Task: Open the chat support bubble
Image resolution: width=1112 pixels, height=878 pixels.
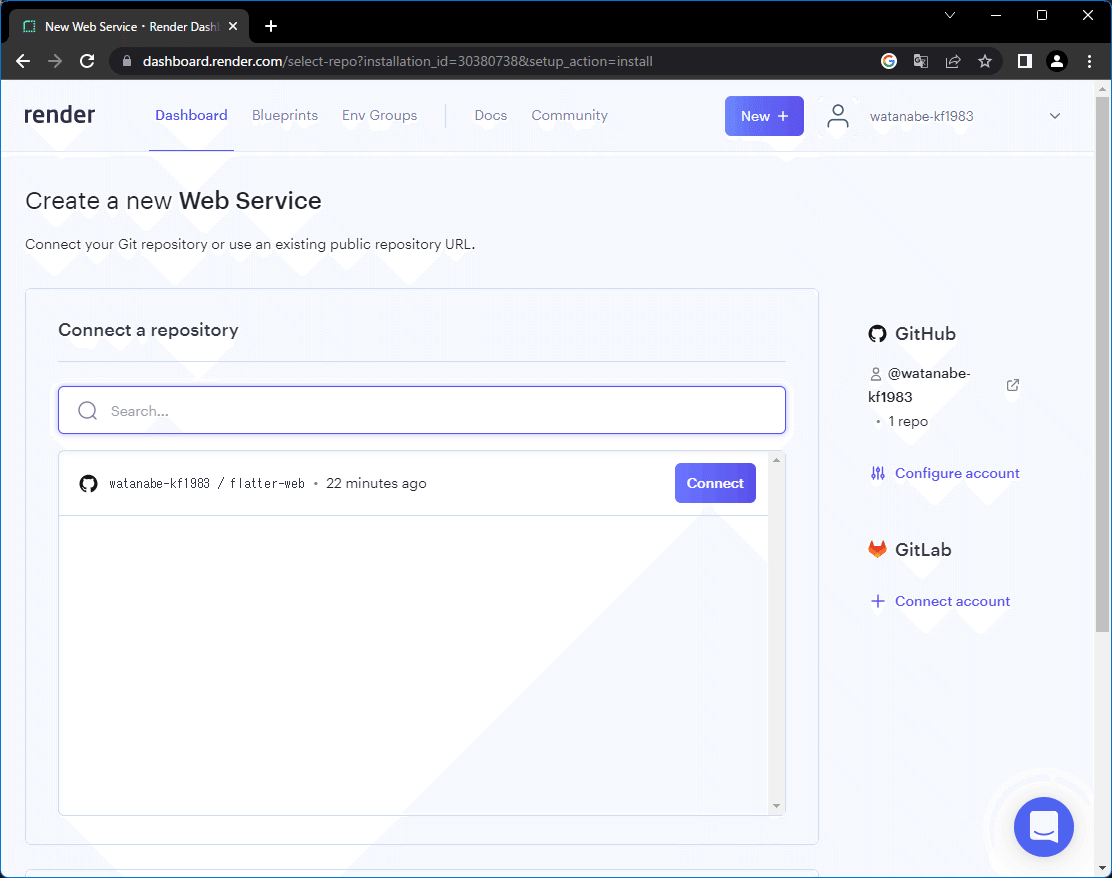Action: click(x=1043, y=826)
